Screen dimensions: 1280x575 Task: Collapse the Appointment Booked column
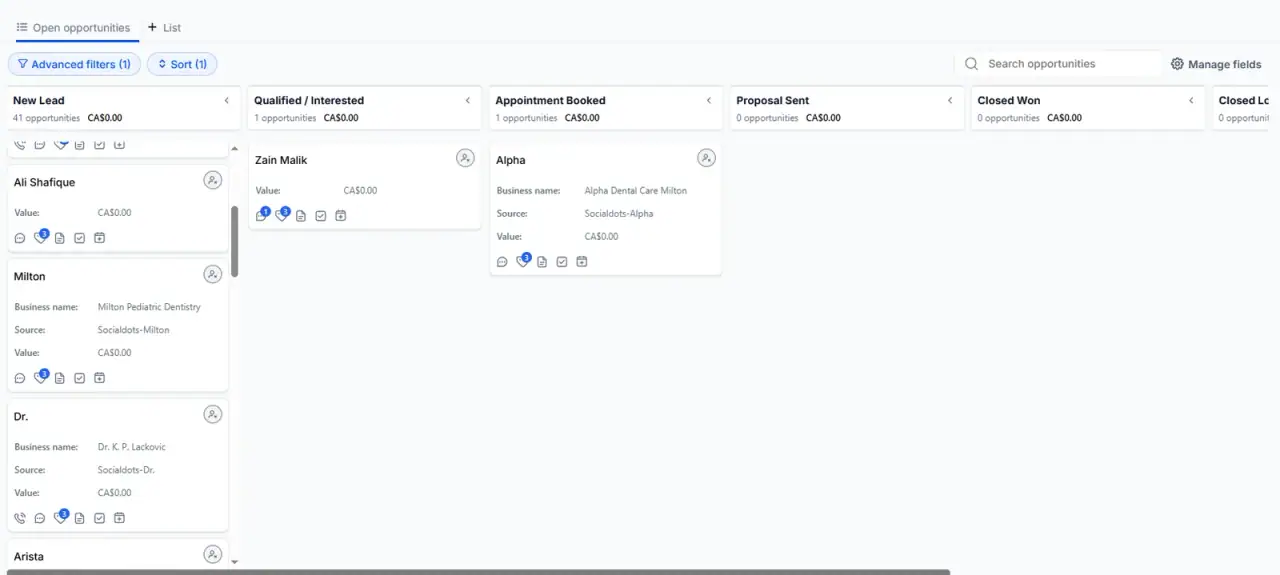click(709, 100)
